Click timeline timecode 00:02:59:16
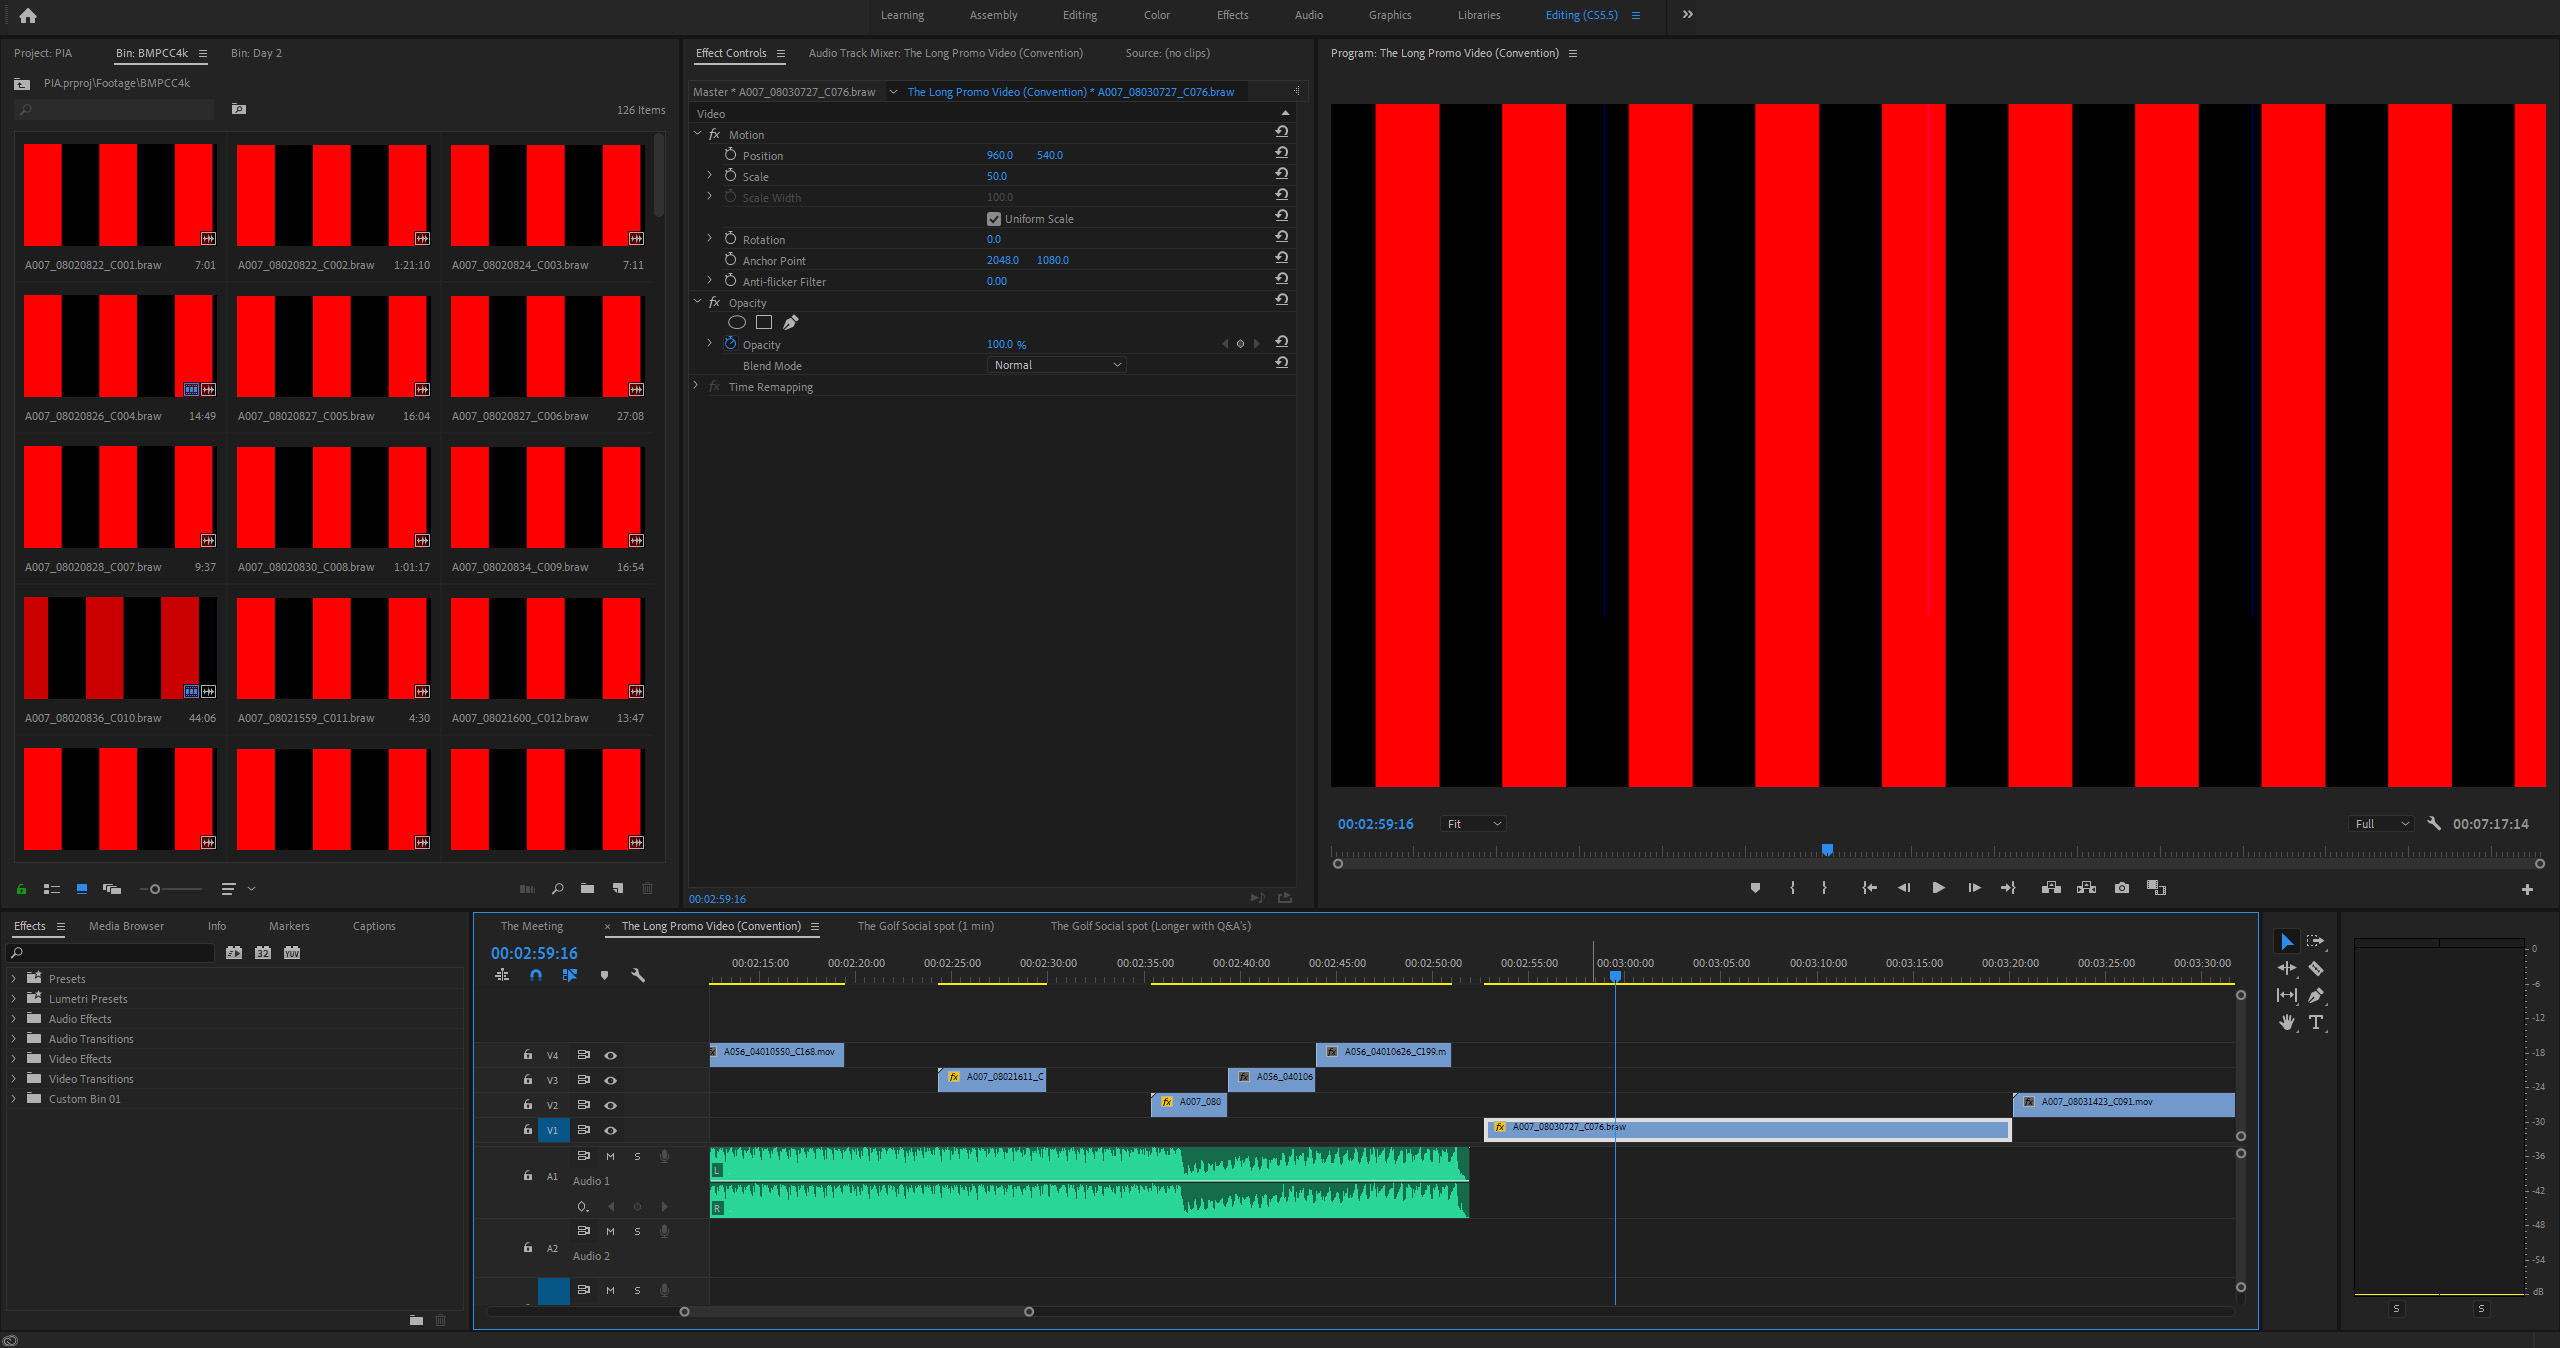Viewport: 2560px width, 1348px height. click(x=534, y=953)
